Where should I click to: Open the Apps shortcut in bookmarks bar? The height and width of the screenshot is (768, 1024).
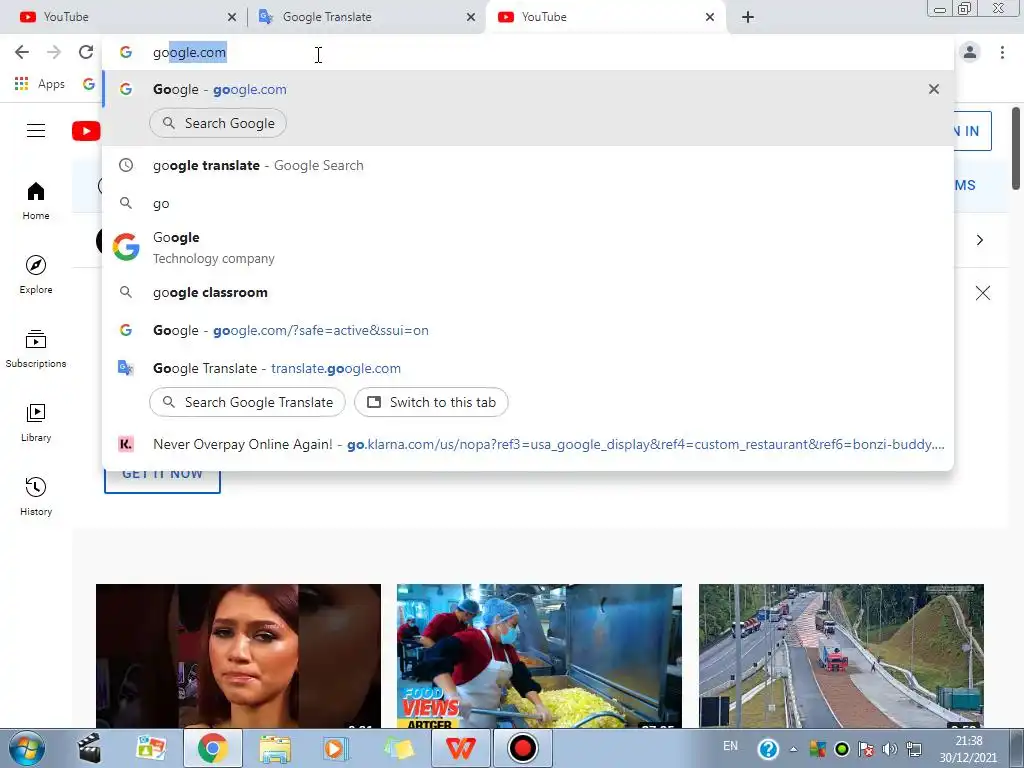click(x=40, y=84)
